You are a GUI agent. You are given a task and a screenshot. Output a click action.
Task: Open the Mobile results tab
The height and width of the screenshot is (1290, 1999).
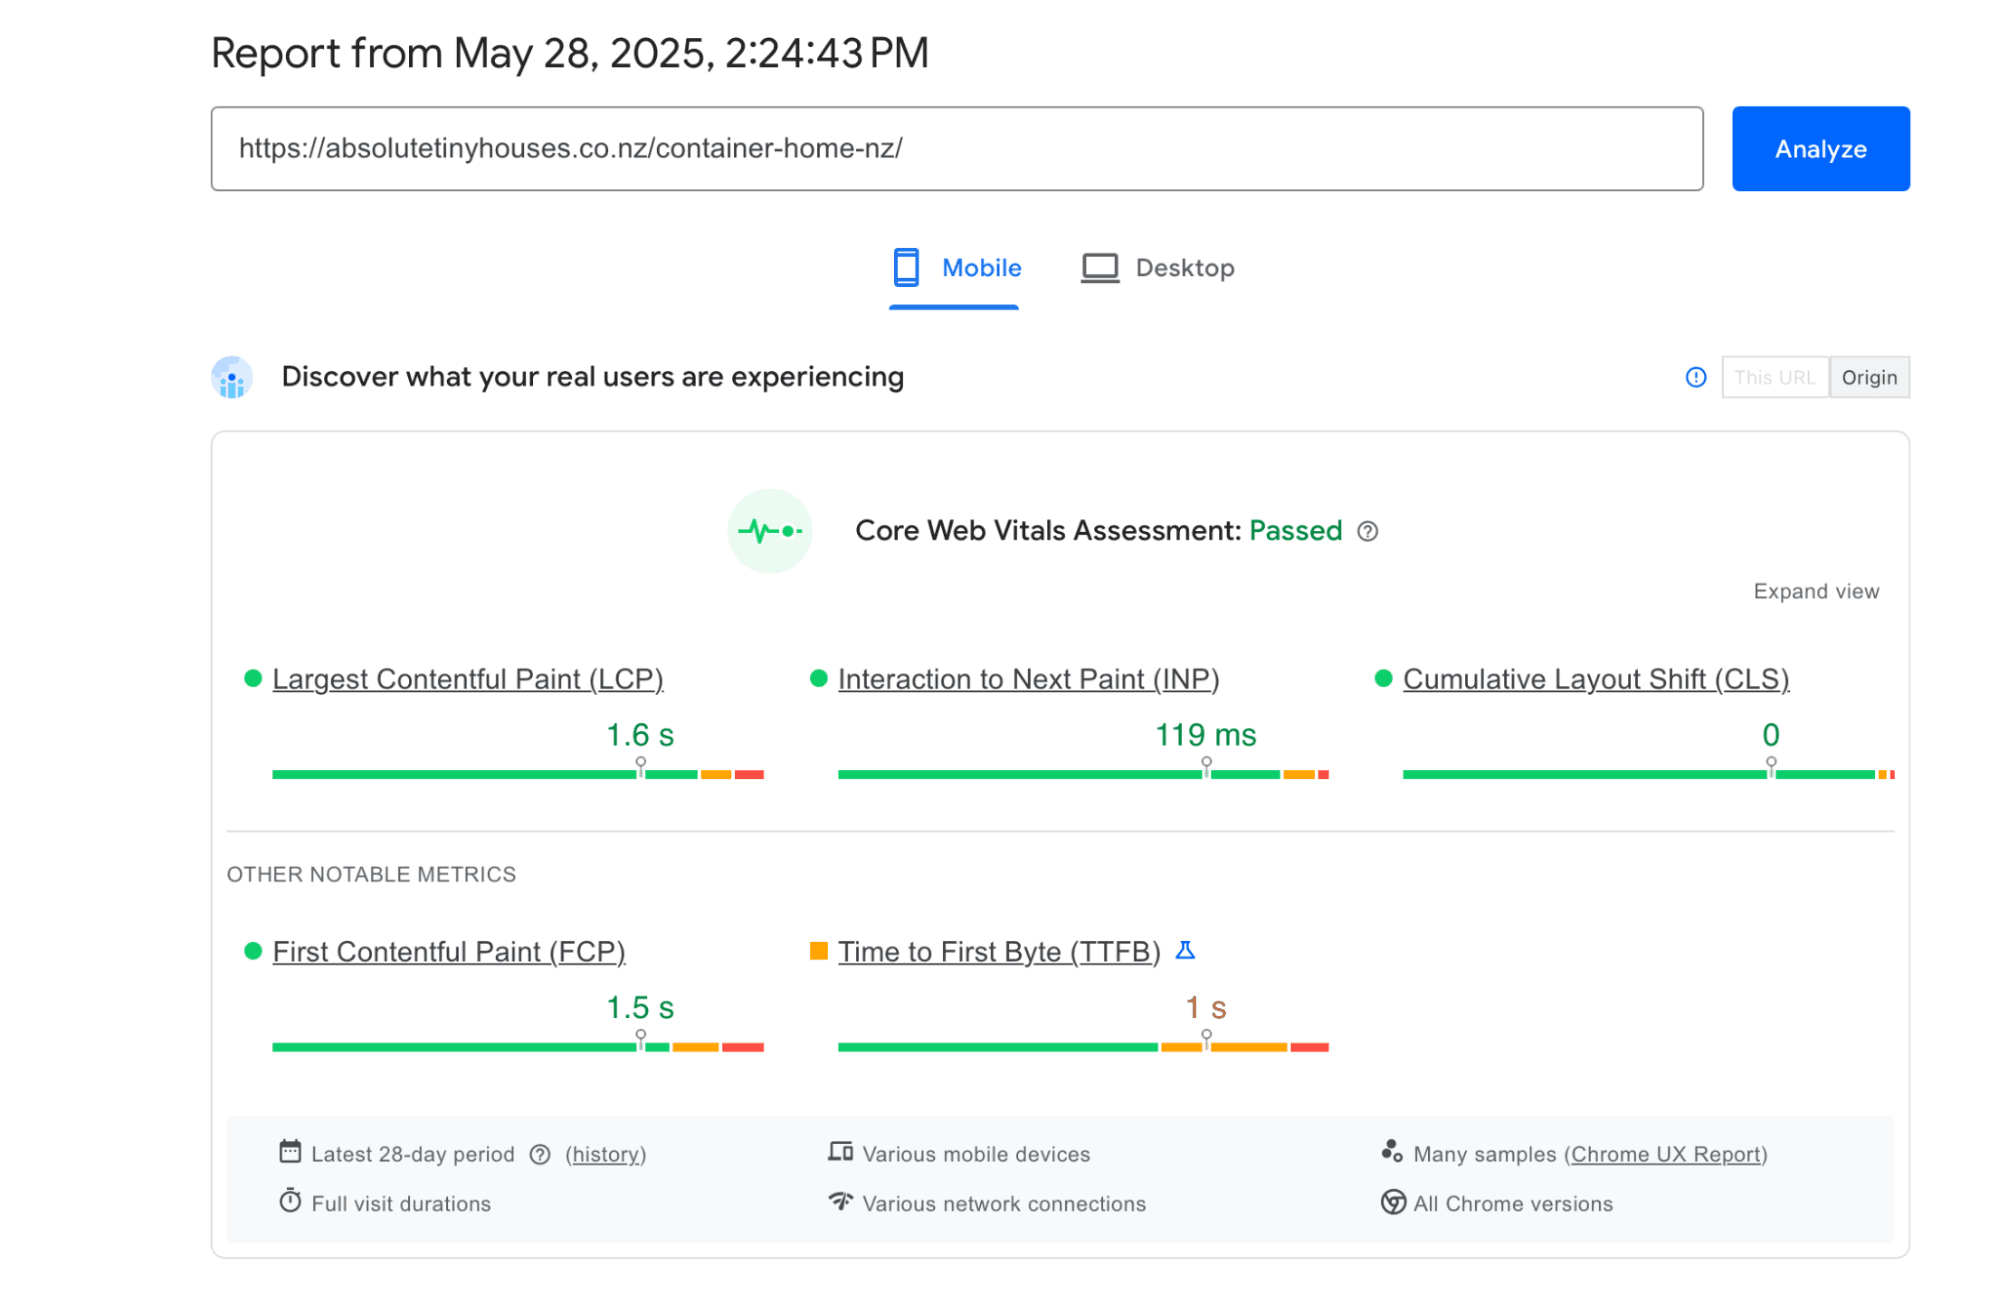click(980, 268)
